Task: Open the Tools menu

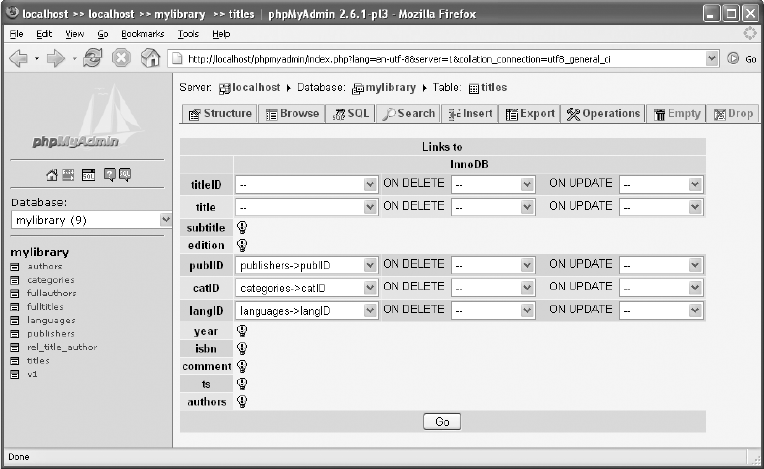Action: (x=188, y=34)
